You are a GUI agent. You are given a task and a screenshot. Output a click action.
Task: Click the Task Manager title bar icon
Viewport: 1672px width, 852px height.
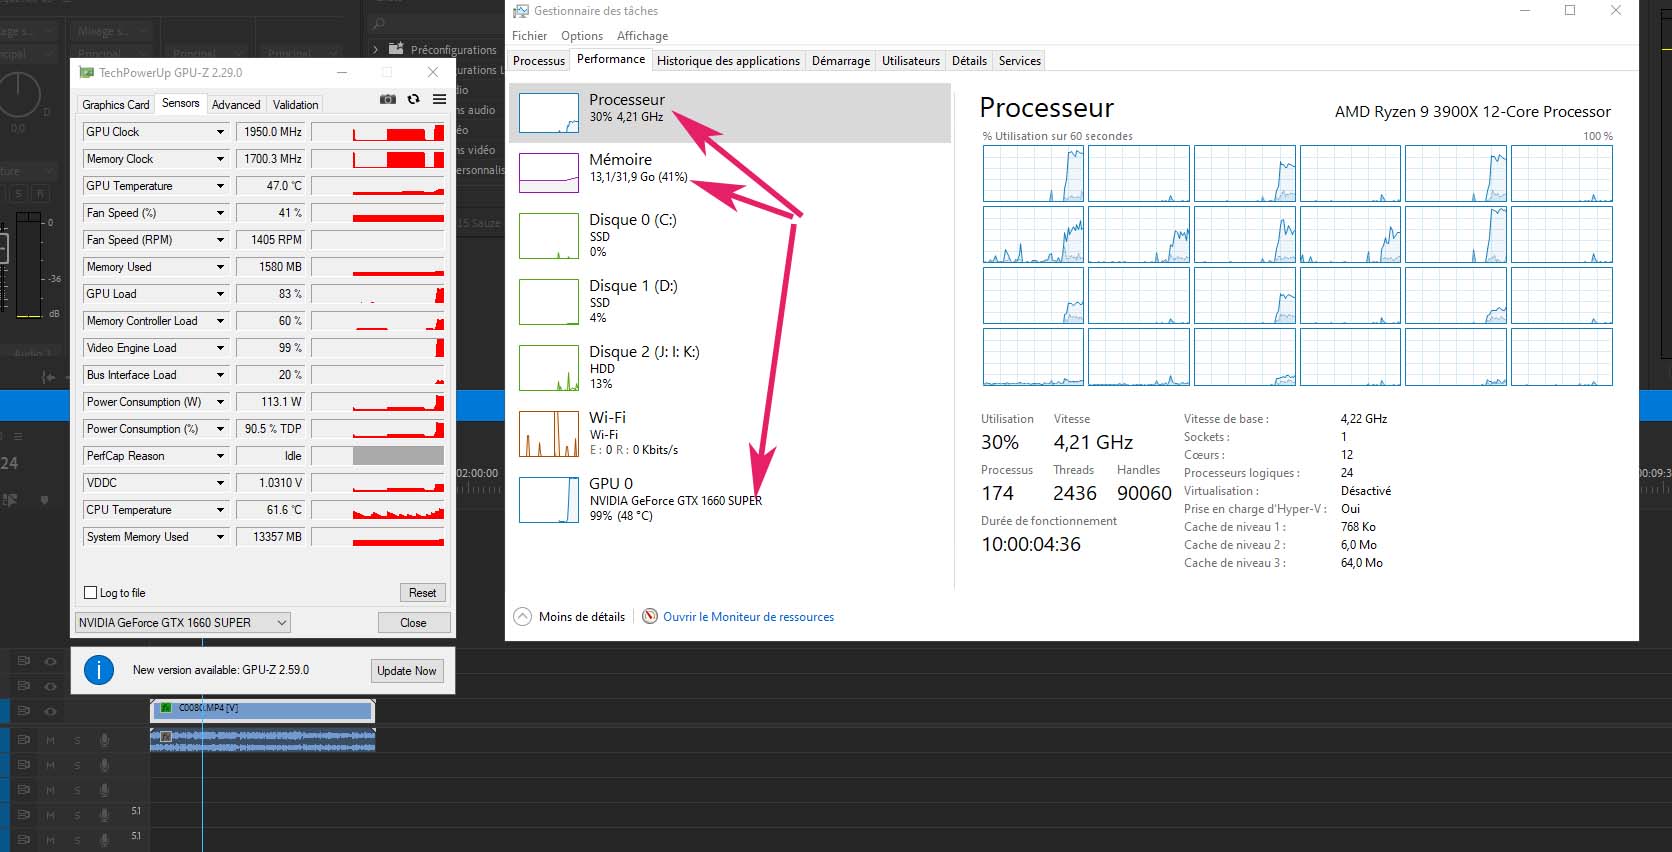coord(520,11)
